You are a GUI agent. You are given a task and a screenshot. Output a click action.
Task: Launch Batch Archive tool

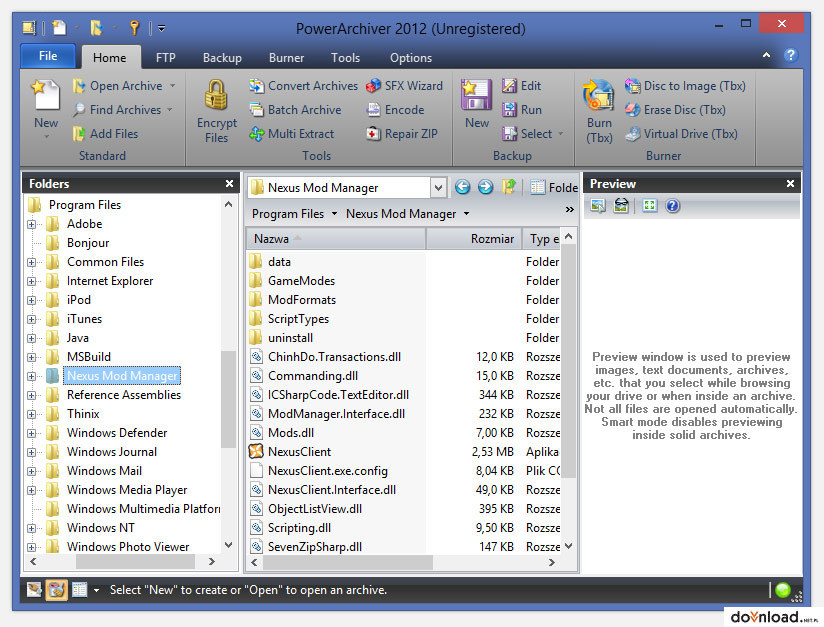[295, 110]
